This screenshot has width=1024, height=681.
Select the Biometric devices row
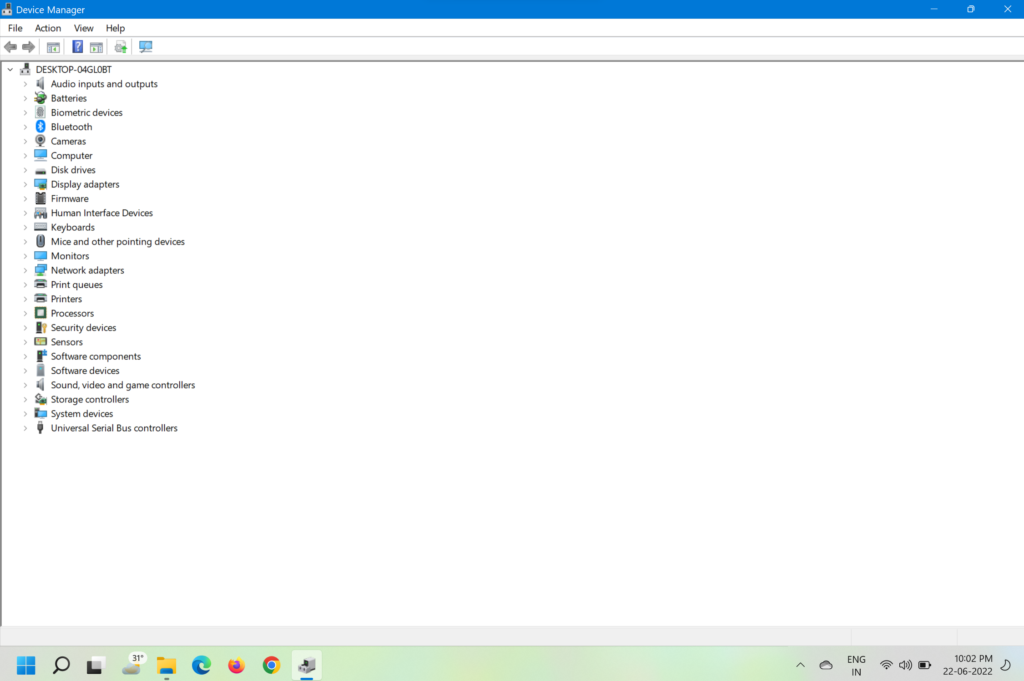click(x=87, y=112)
